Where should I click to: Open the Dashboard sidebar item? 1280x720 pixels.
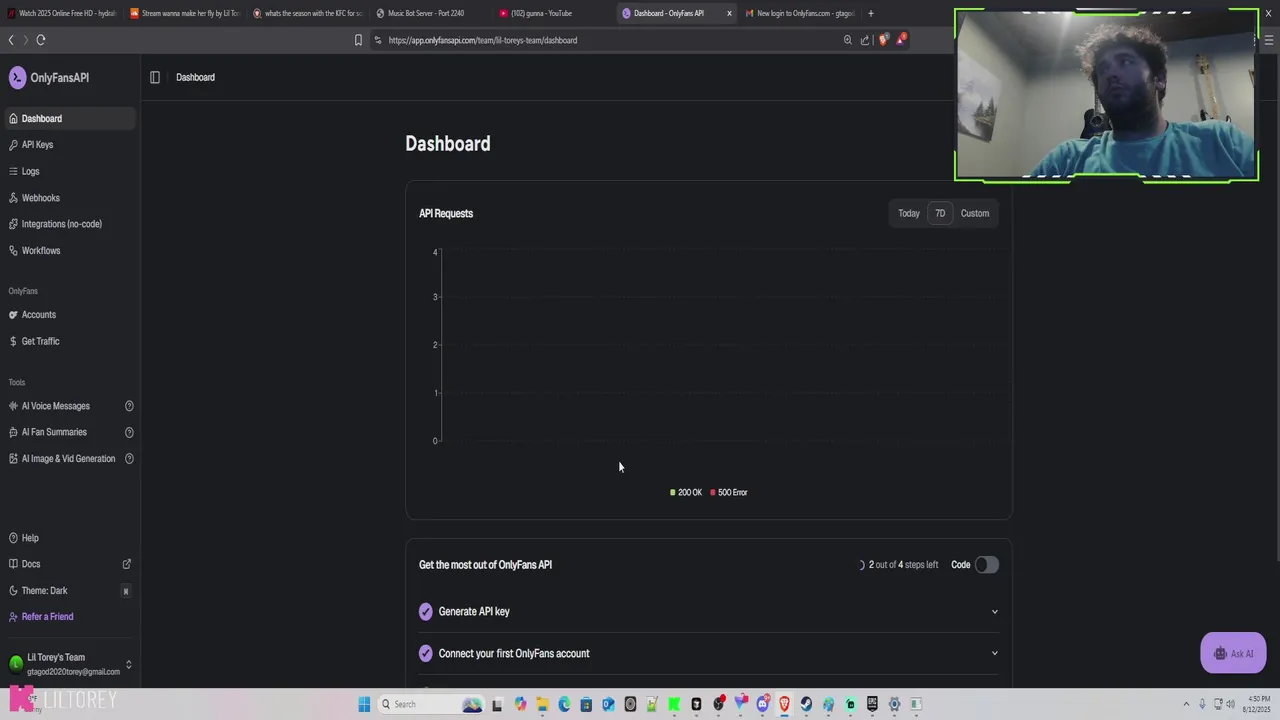[68, 118]
